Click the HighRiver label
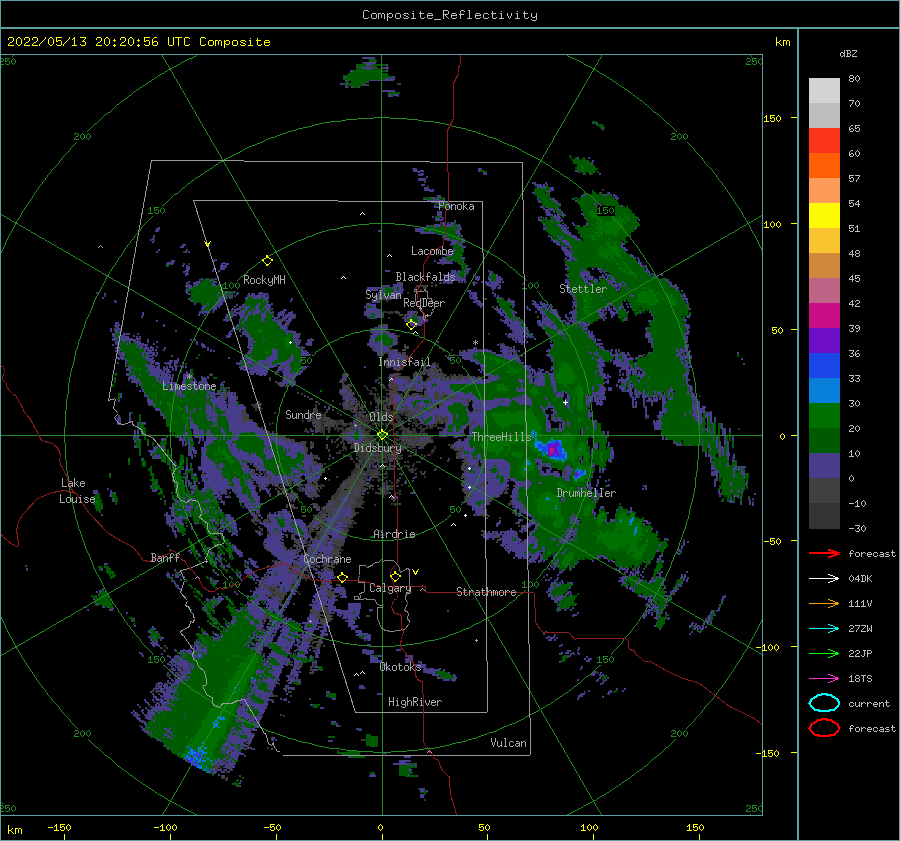The height and width of the screenshot is (841, 900). tap(415, 702)
